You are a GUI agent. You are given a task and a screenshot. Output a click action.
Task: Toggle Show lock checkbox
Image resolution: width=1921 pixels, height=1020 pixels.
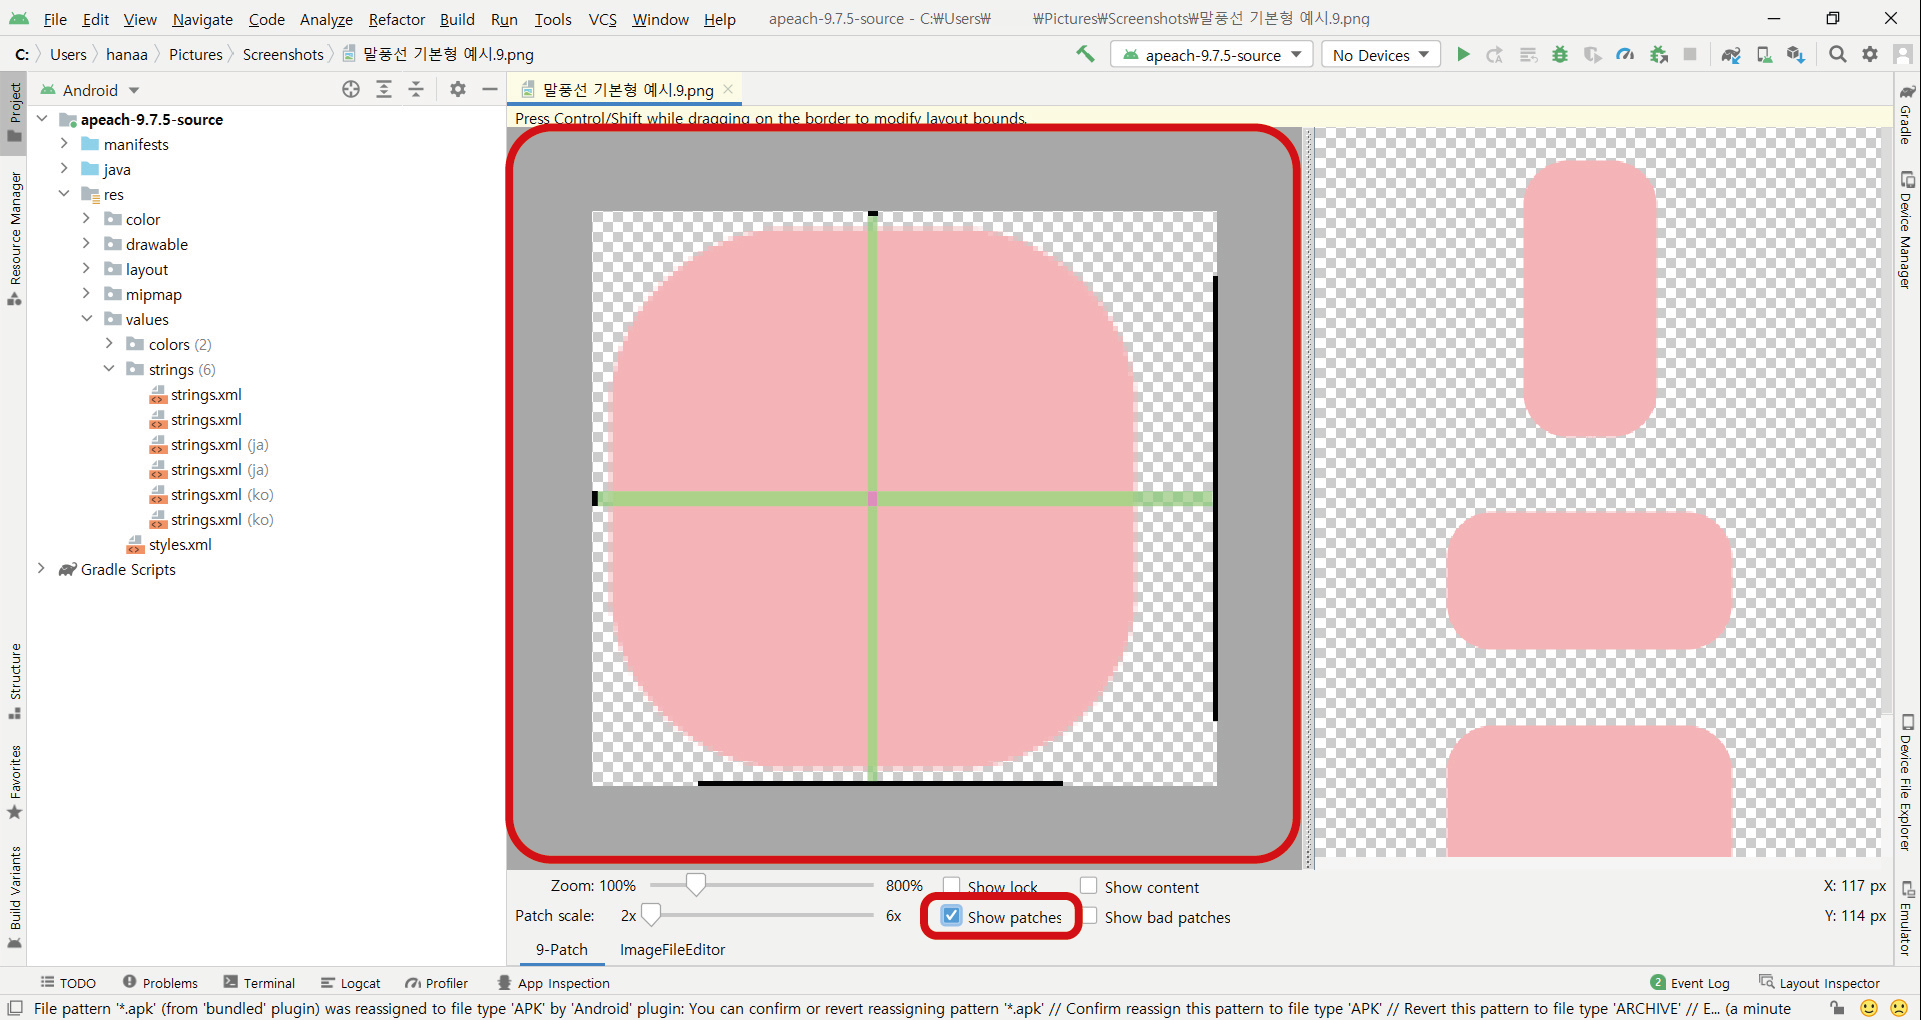pos(952,886)
